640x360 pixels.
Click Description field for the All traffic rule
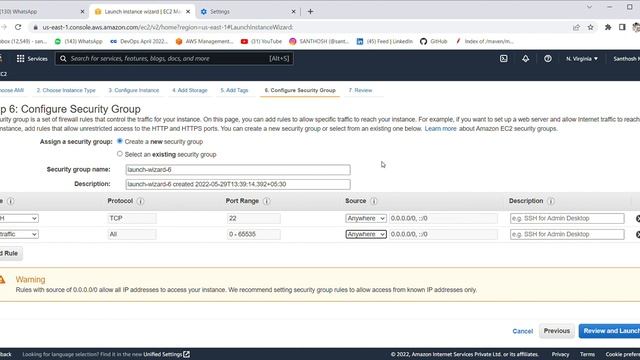(x=567, y=234)
